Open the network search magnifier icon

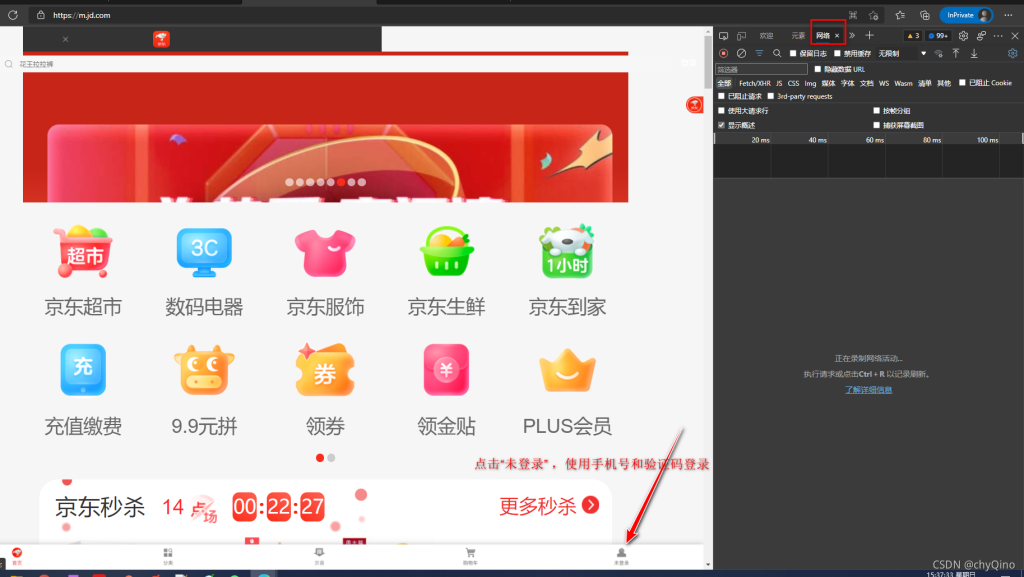tap(777, 54)
